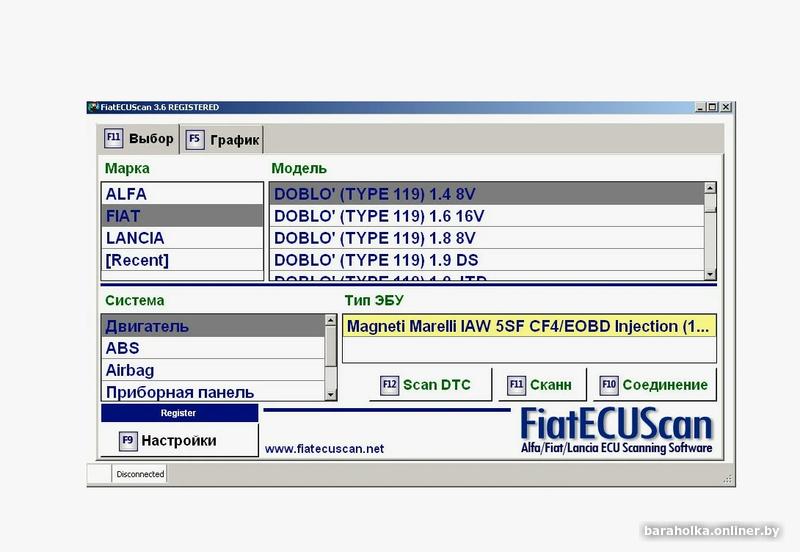Click the FiatECUScan logo

point(616,431)
